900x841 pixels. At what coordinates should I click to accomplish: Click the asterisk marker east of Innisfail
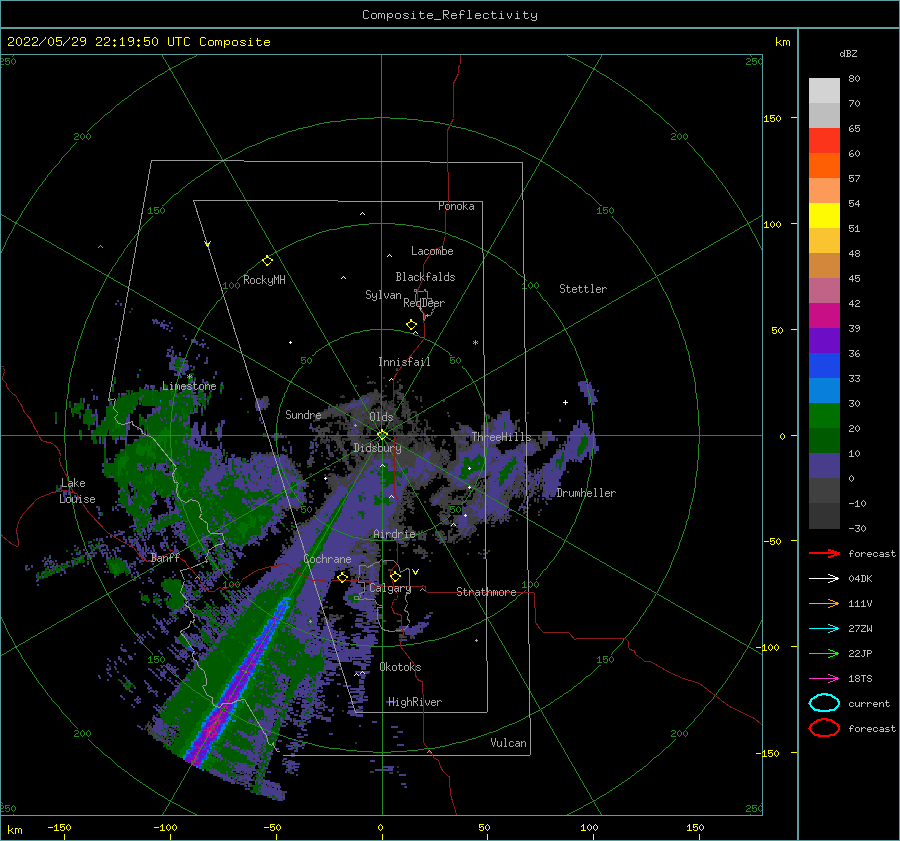[x=475, y=343]
